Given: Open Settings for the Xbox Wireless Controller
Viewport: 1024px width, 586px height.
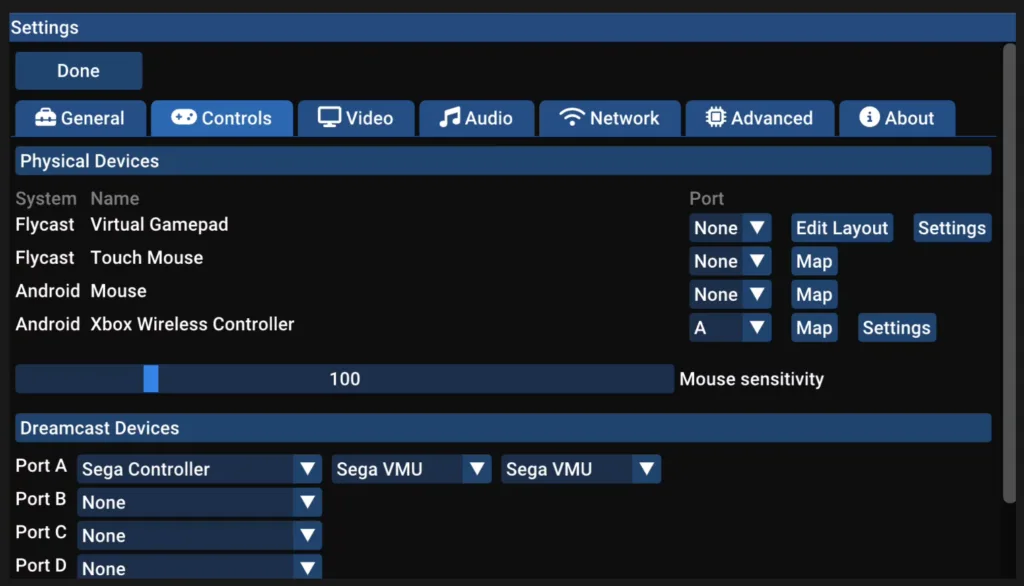Looking at the screenshot, I should [x=896, y=327].
